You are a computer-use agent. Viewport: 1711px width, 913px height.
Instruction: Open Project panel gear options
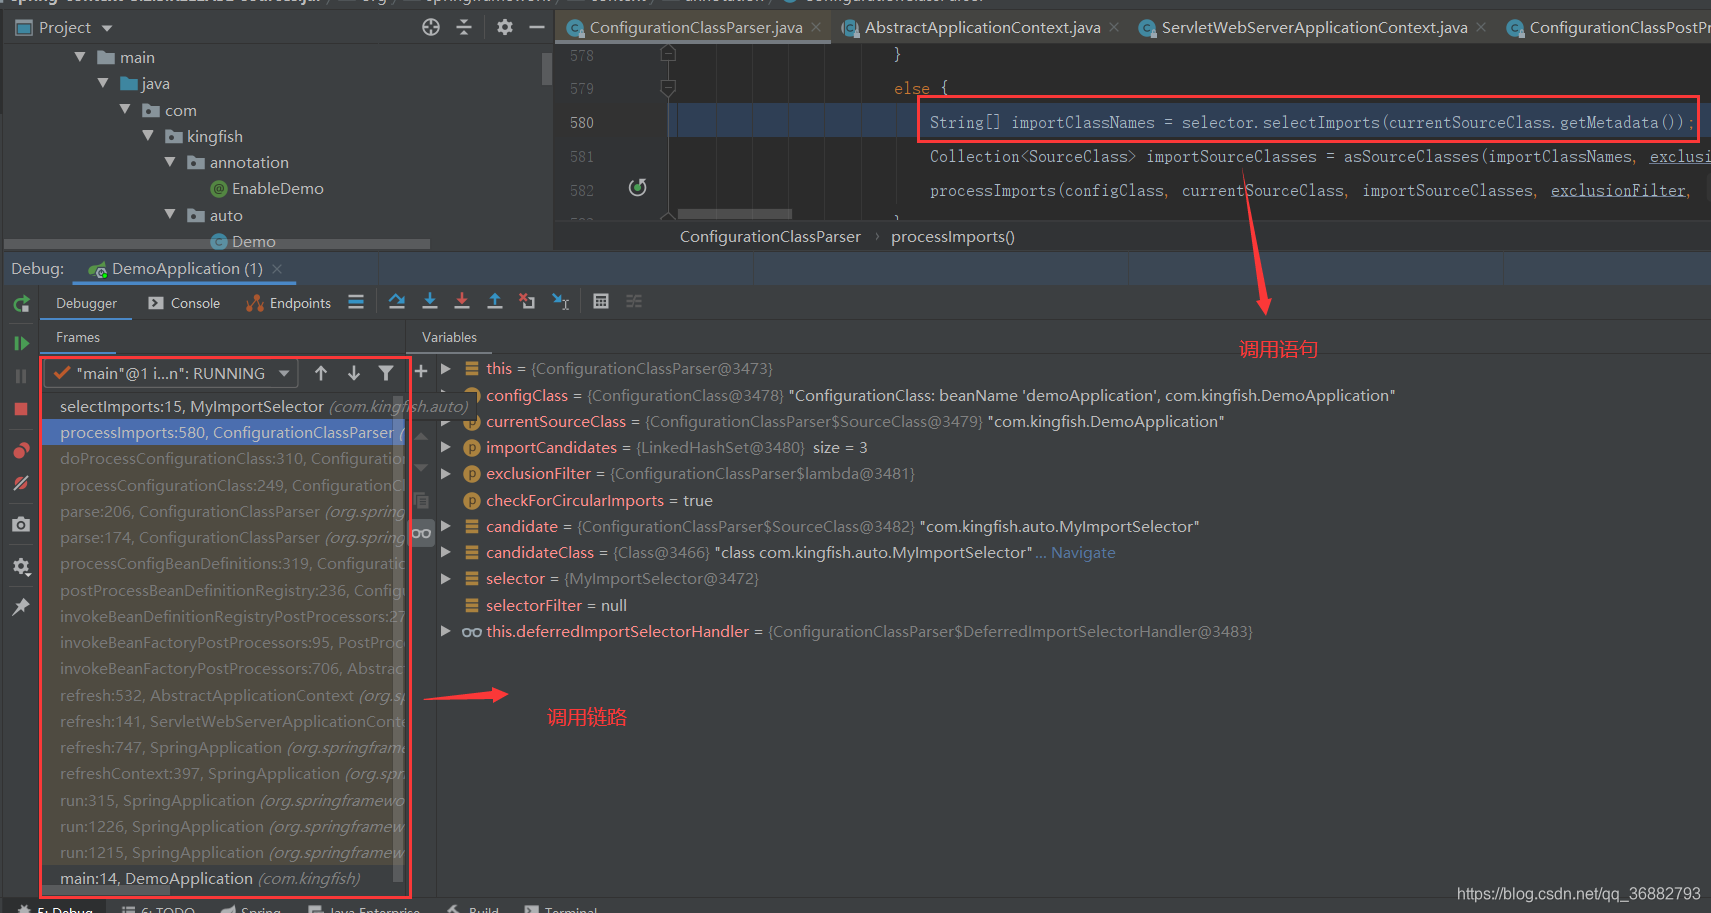(505, 27)
